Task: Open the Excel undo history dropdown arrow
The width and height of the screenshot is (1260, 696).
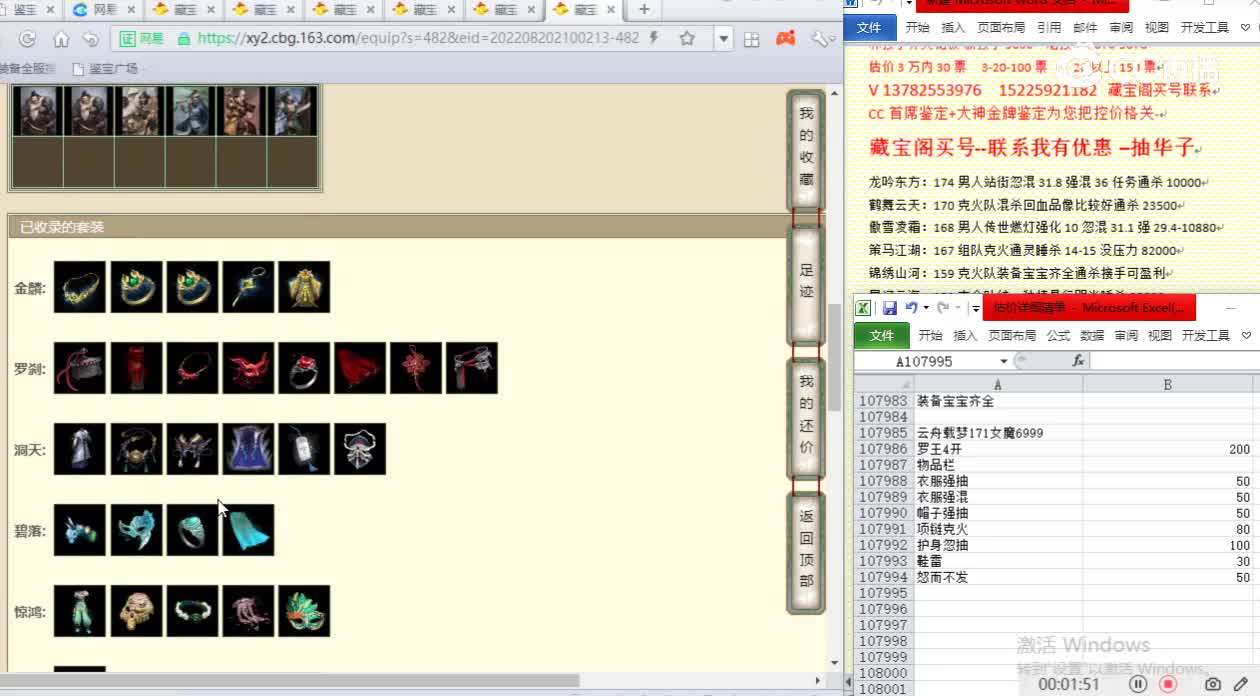Action: 926,308
